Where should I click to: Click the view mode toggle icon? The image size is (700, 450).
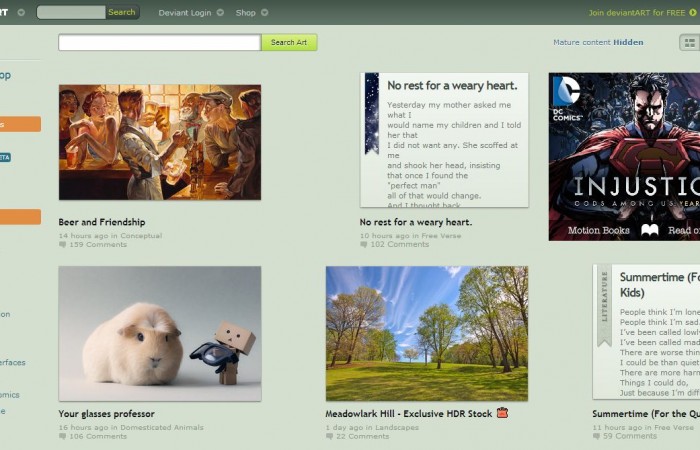coord(689,42)
